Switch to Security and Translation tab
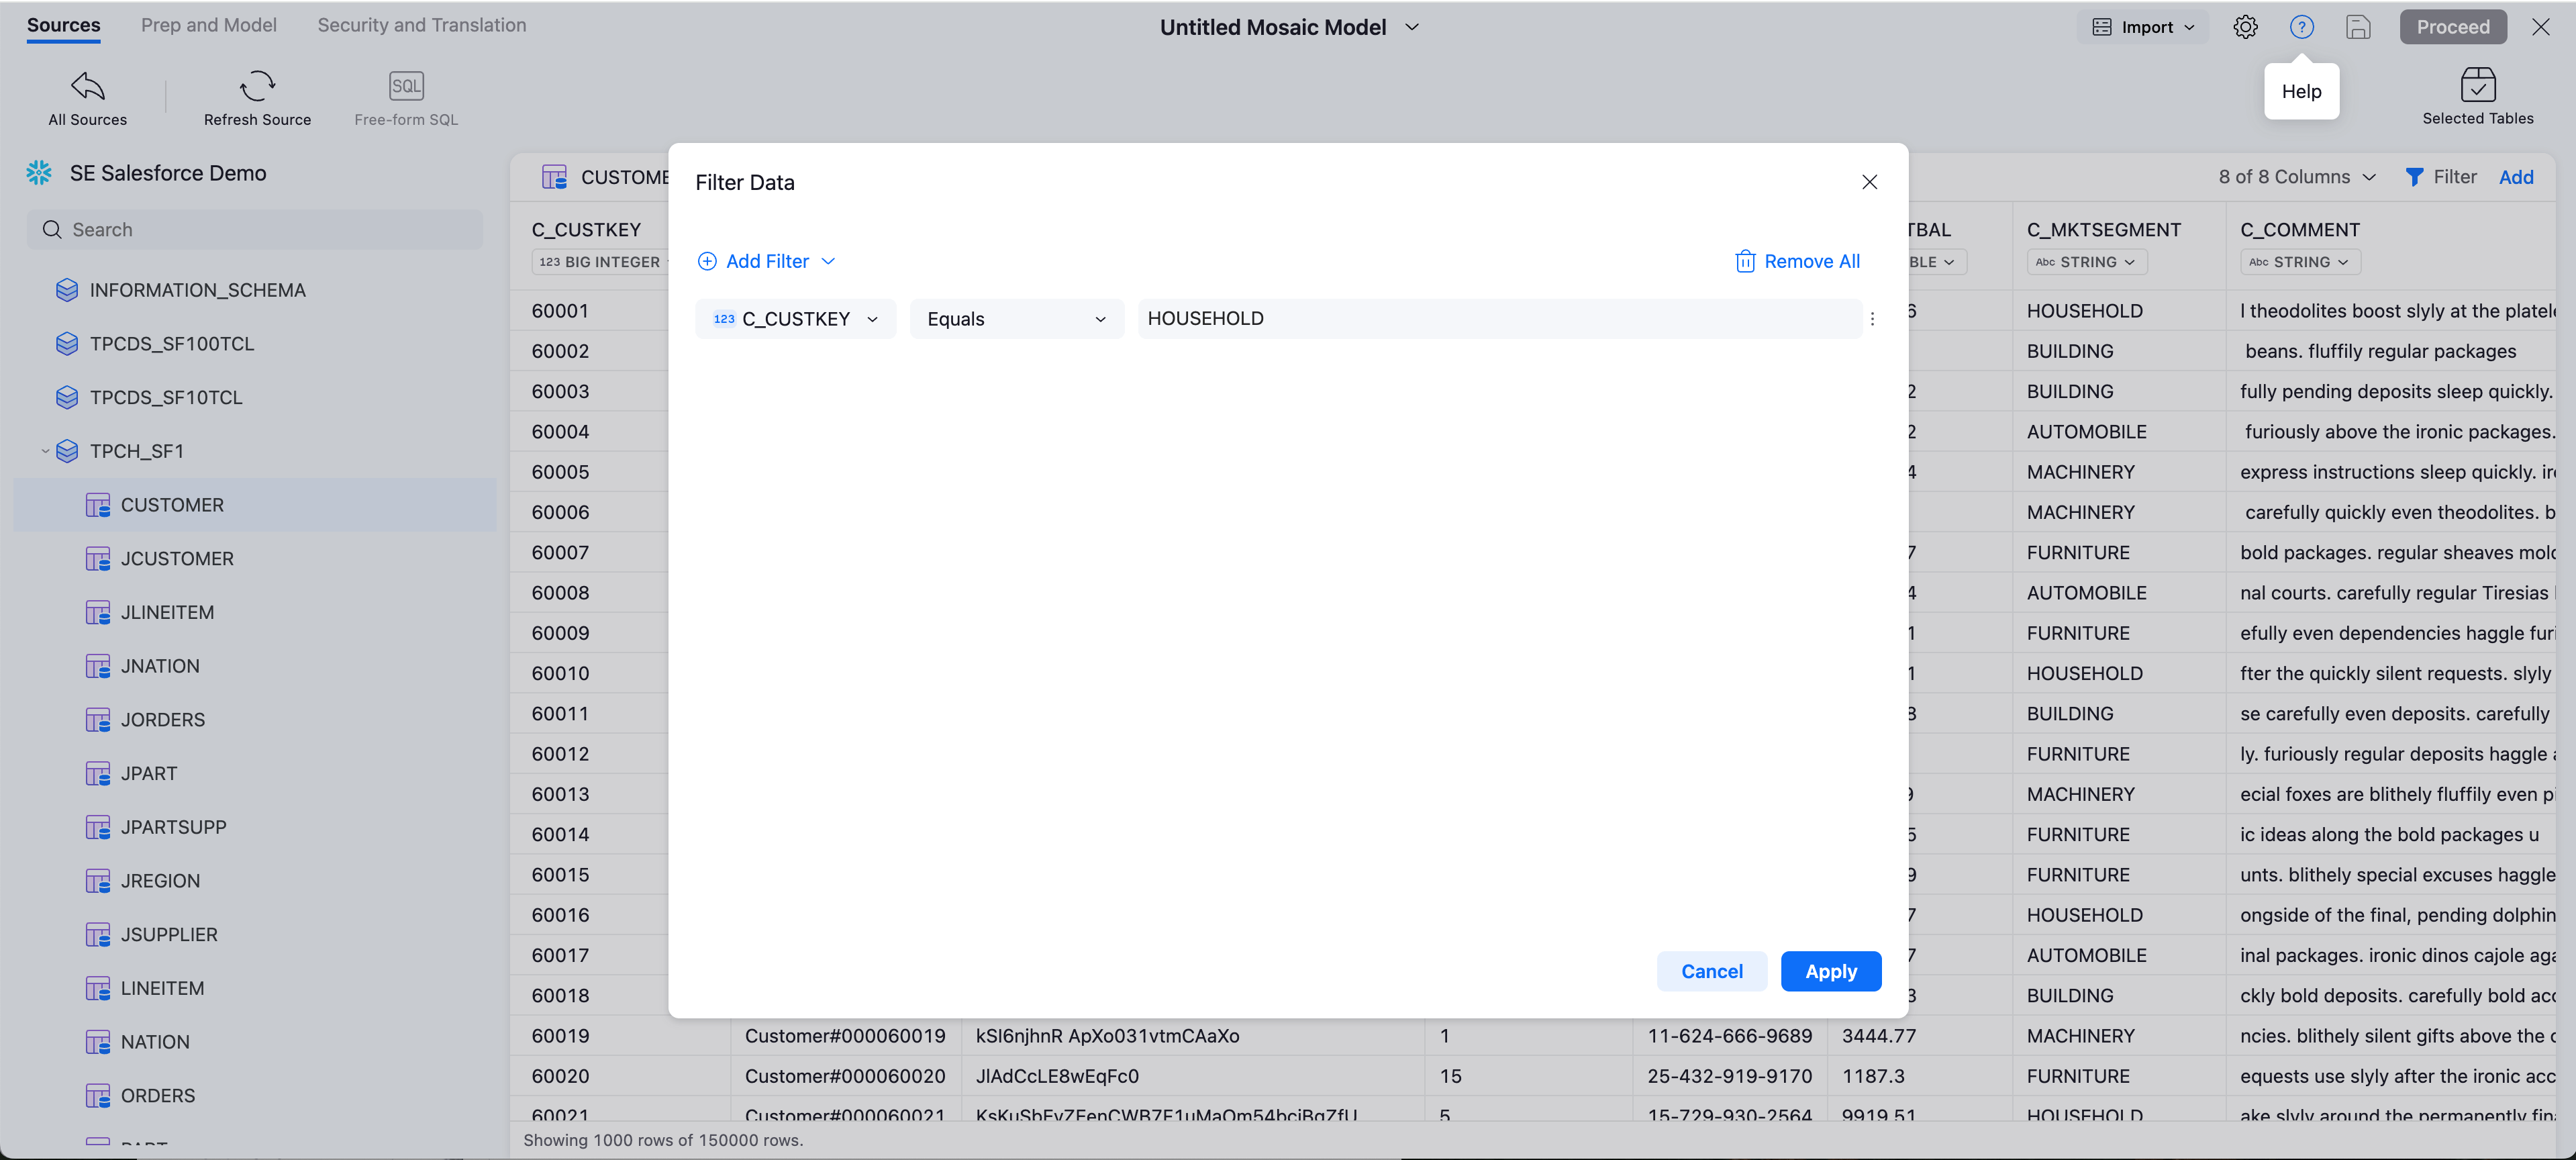2576x1160 pixels. point(421,25)
